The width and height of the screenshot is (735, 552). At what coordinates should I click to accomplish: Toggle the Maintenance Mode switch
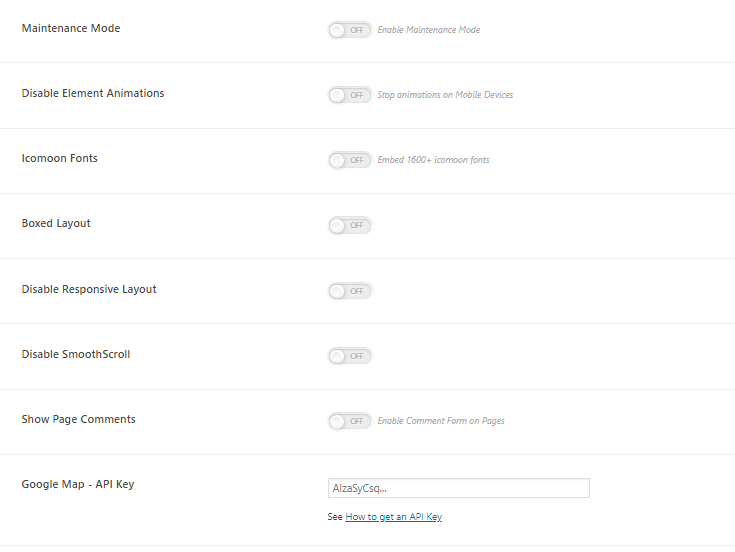pos(349,30)
